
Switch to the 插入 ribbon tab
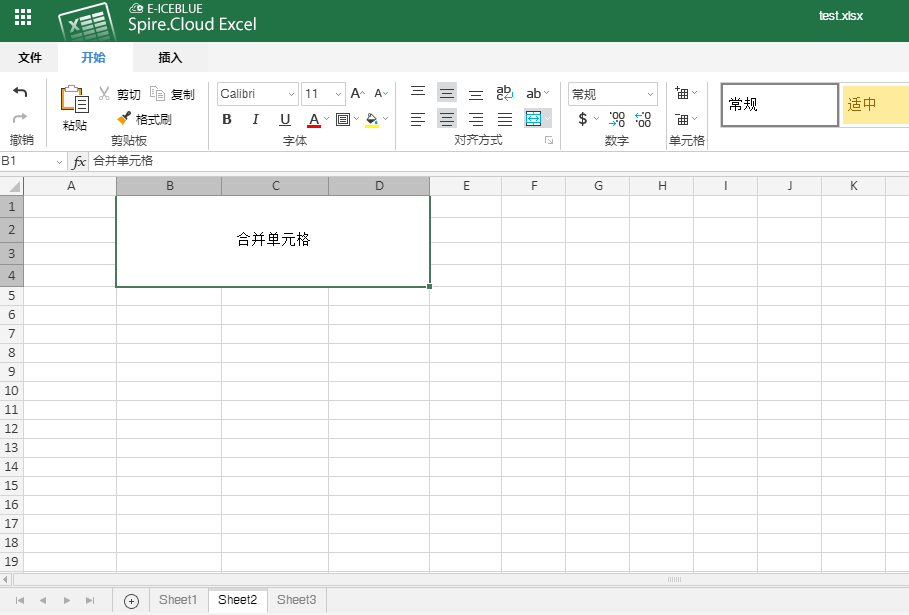pyautogui.click(x=168, y=58)
